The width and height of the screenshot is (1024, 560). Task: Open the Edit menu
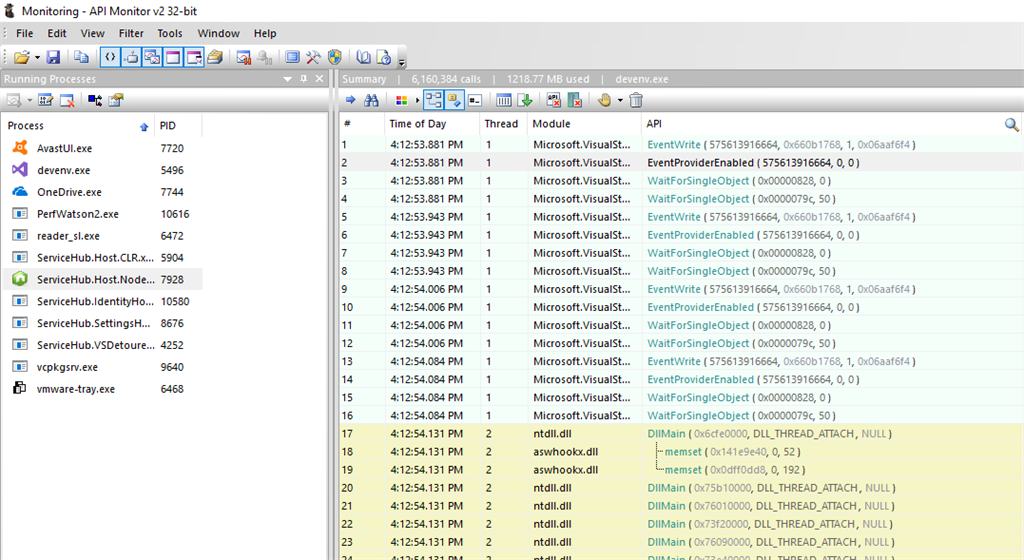(x=57, y=33)
